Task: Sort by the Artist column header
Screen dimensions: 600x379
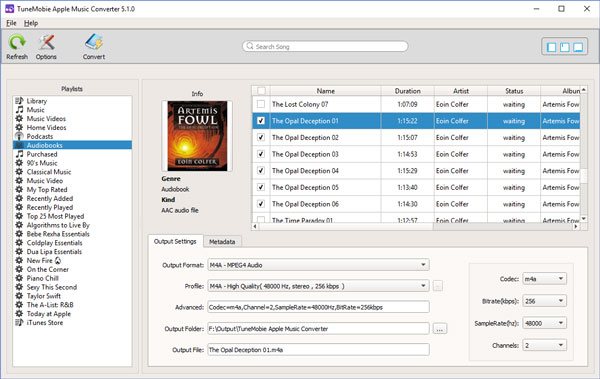Action: [461, 91]
